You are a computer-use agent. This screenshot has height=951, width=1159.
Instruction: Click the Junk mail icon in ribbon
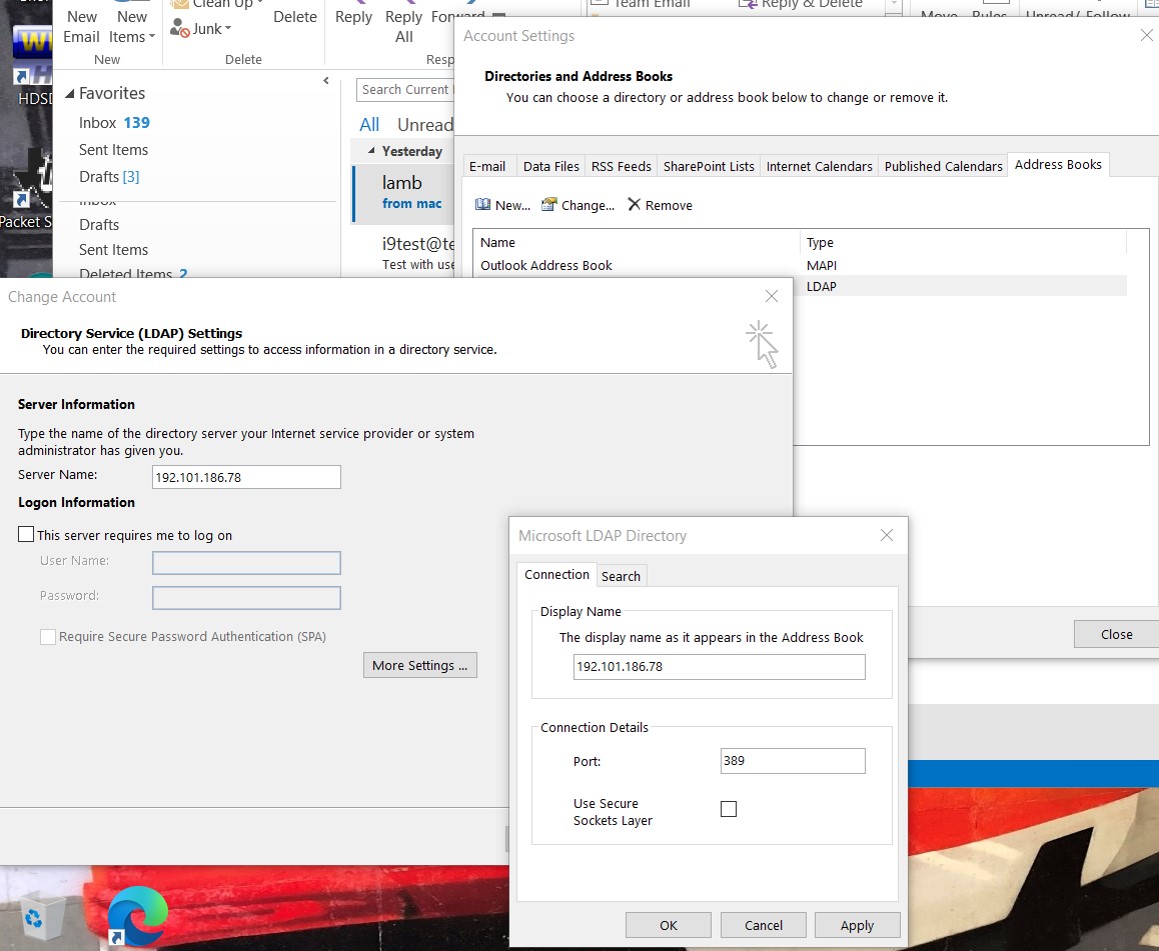(180, 29)
